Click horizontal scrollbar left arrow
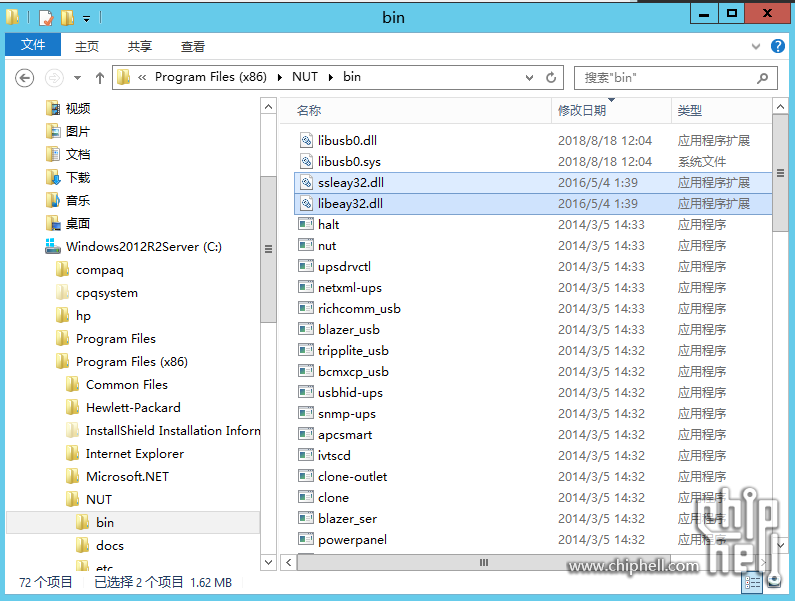Screen dimensions: 795x601 [288, 562]
